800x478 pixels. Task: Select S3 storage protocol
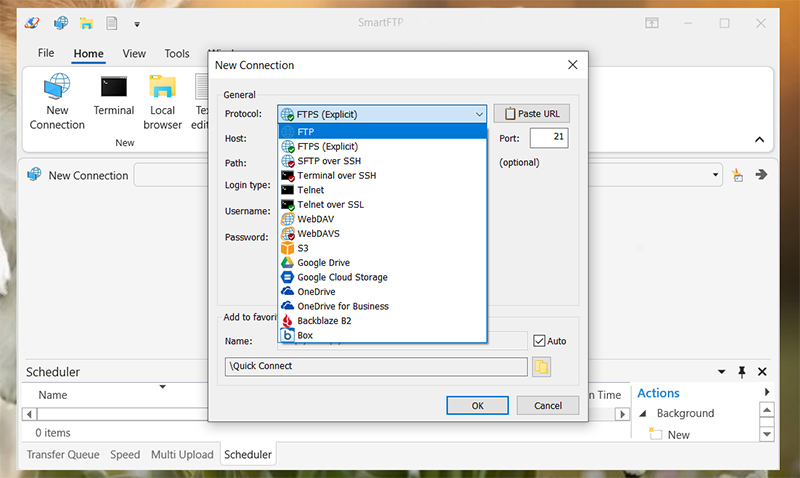click(x=383, y=248)
